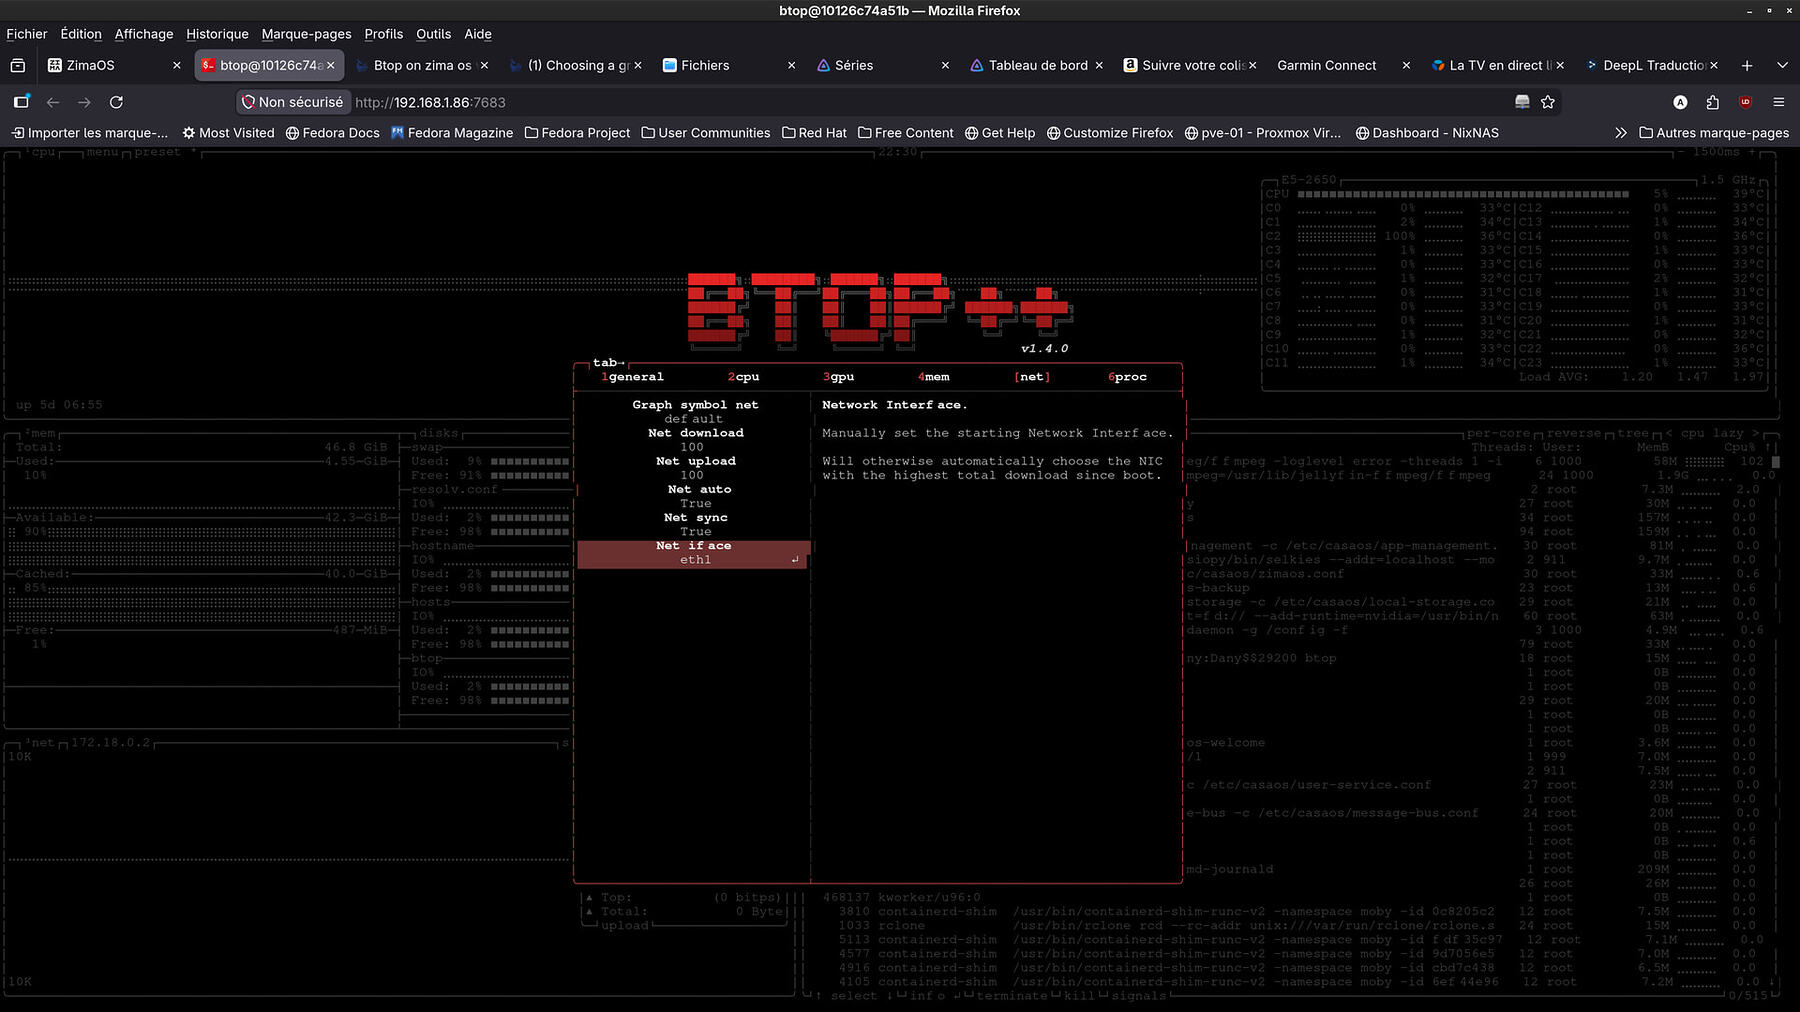Open the uBlock Origin extension icon
The width and height of the screenshot is (1800, 1012).
(x=1745, y=102)
